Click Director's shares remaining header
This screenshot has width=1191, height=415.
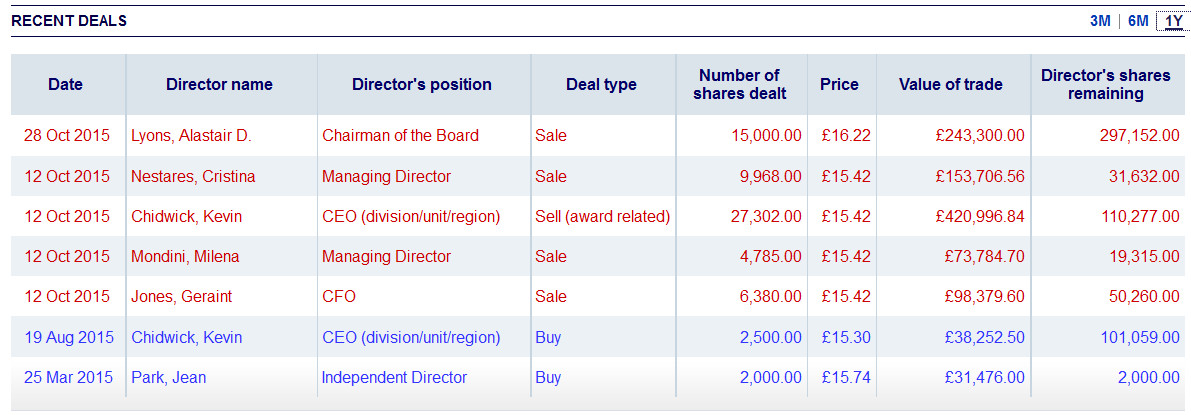coord(1105,85)
